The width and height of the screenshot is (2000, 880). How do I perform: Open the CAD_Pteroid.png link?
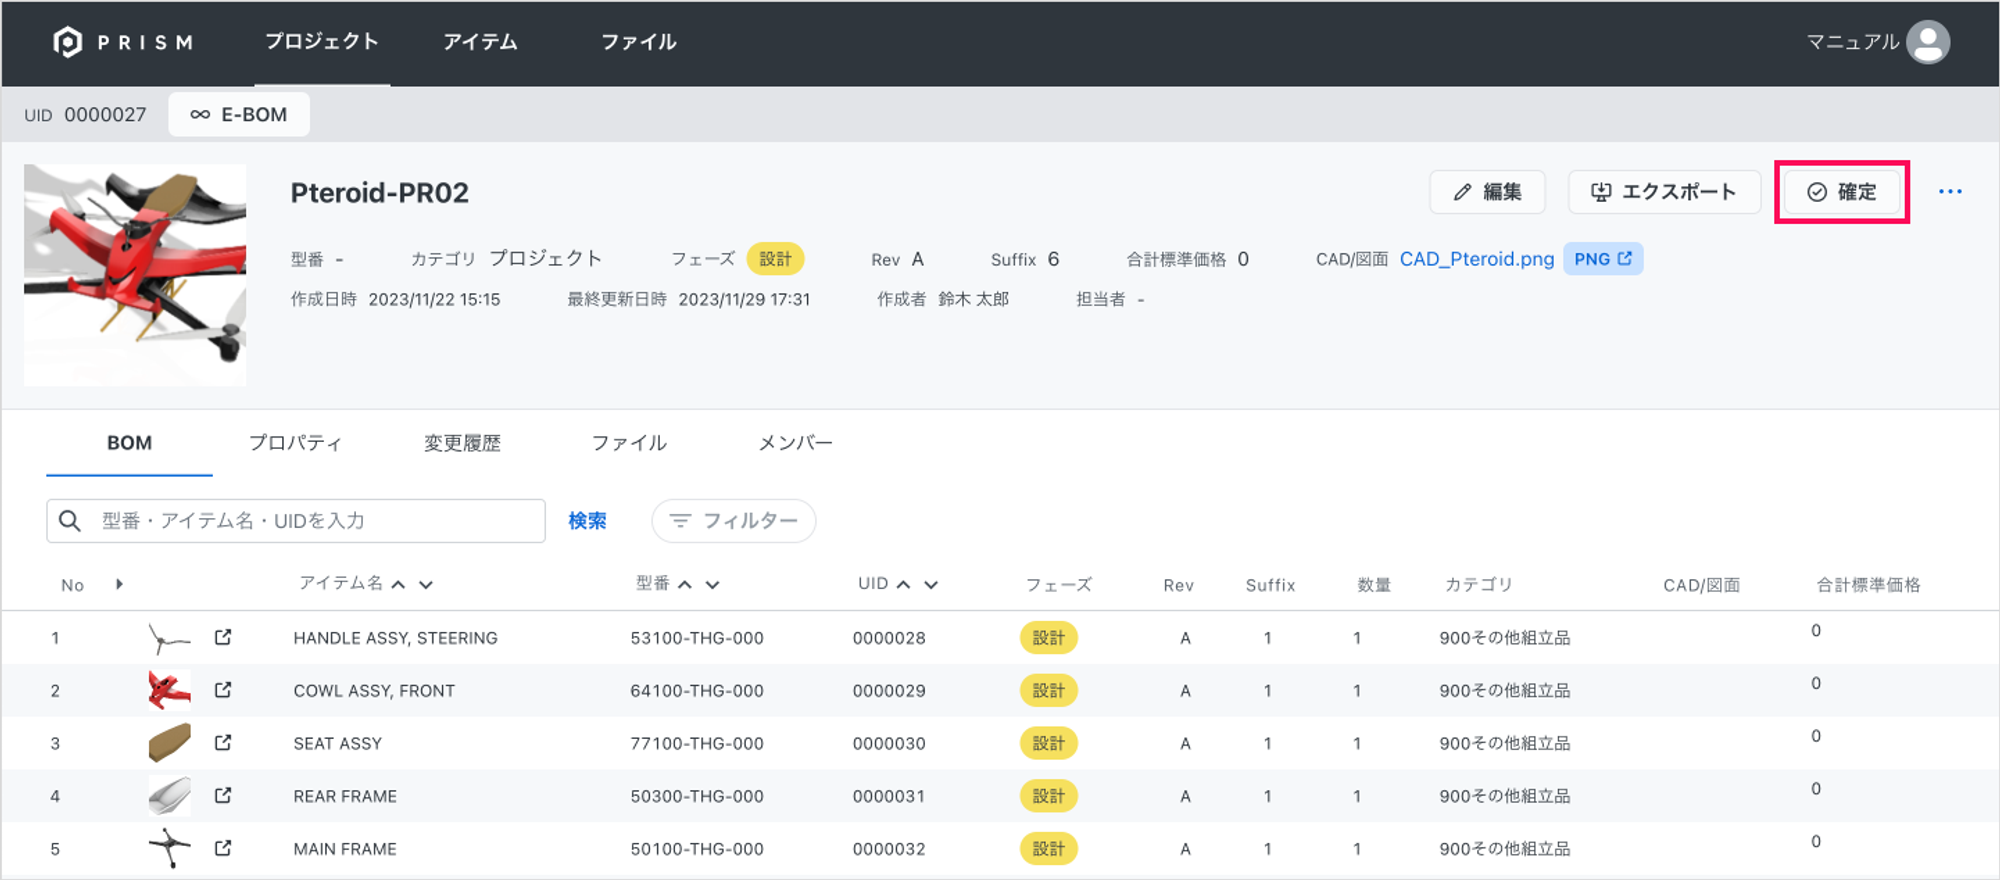click(x=1476, y=259)
